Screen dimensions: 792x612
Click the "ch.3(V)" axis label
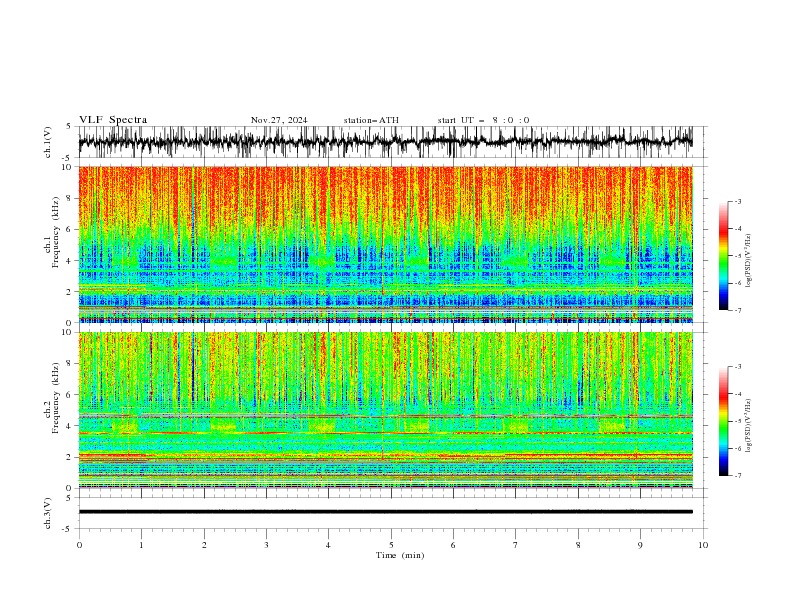[x=48, y=513]
